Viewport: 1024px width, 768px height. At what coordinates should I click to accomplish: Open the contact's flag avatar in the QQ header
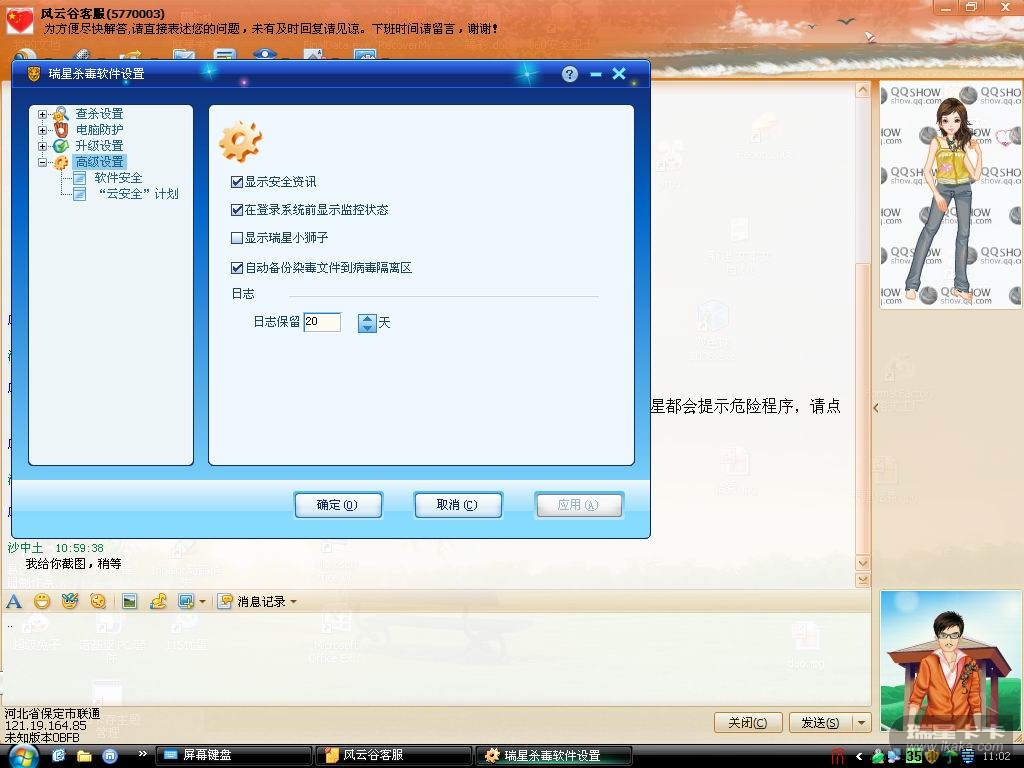pyautogui.click(x=19, y=20)
